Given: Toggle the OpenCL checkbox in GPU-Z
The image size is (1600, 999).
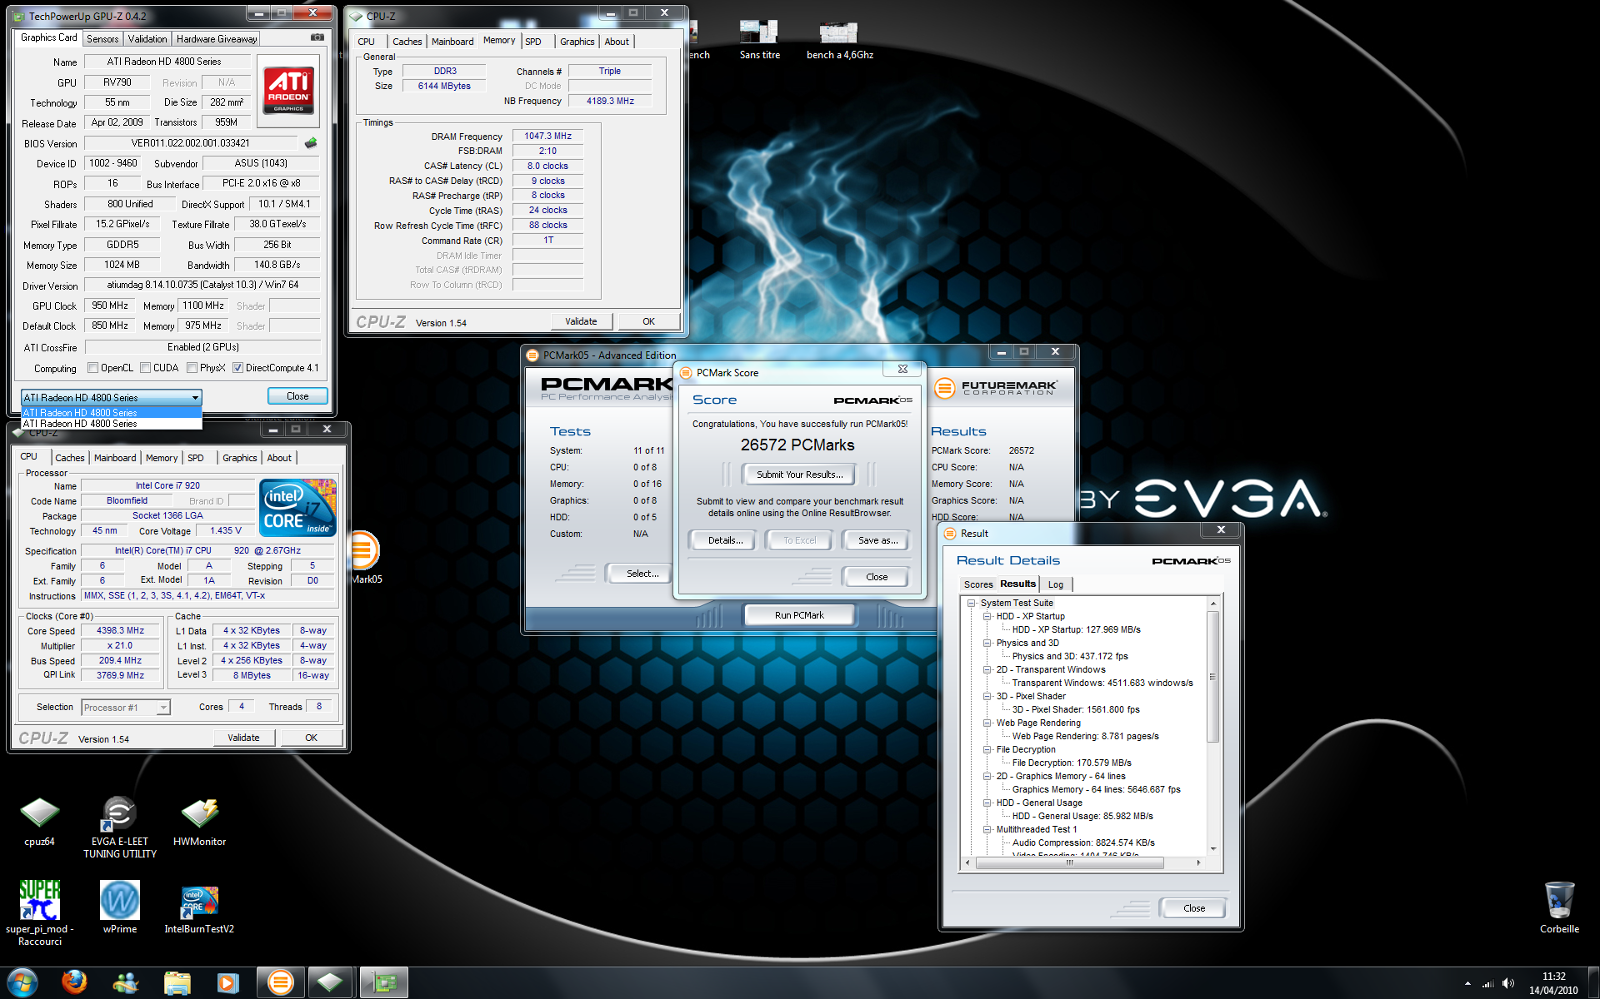Looking at the screenshot, I should click(x=93, y=368).
